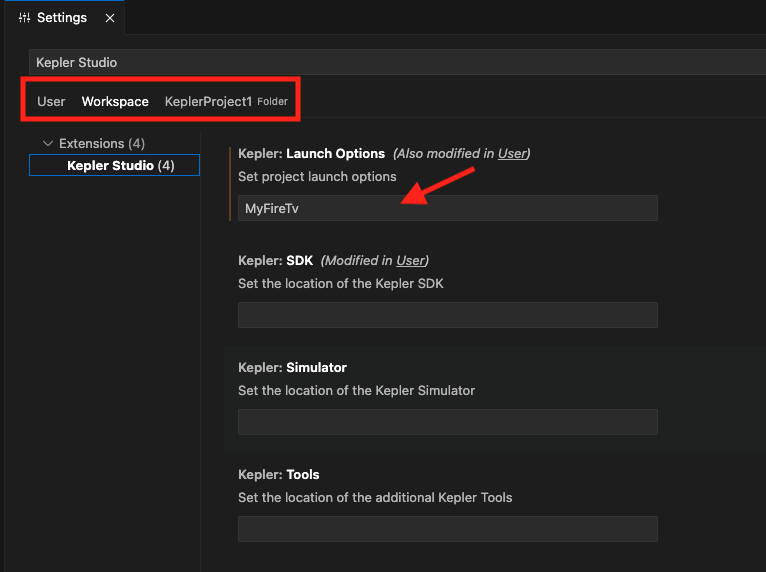Select the Kepler: Launch Options setting title
This screenshot has height=572, width=766.
[x=311, y=154]
